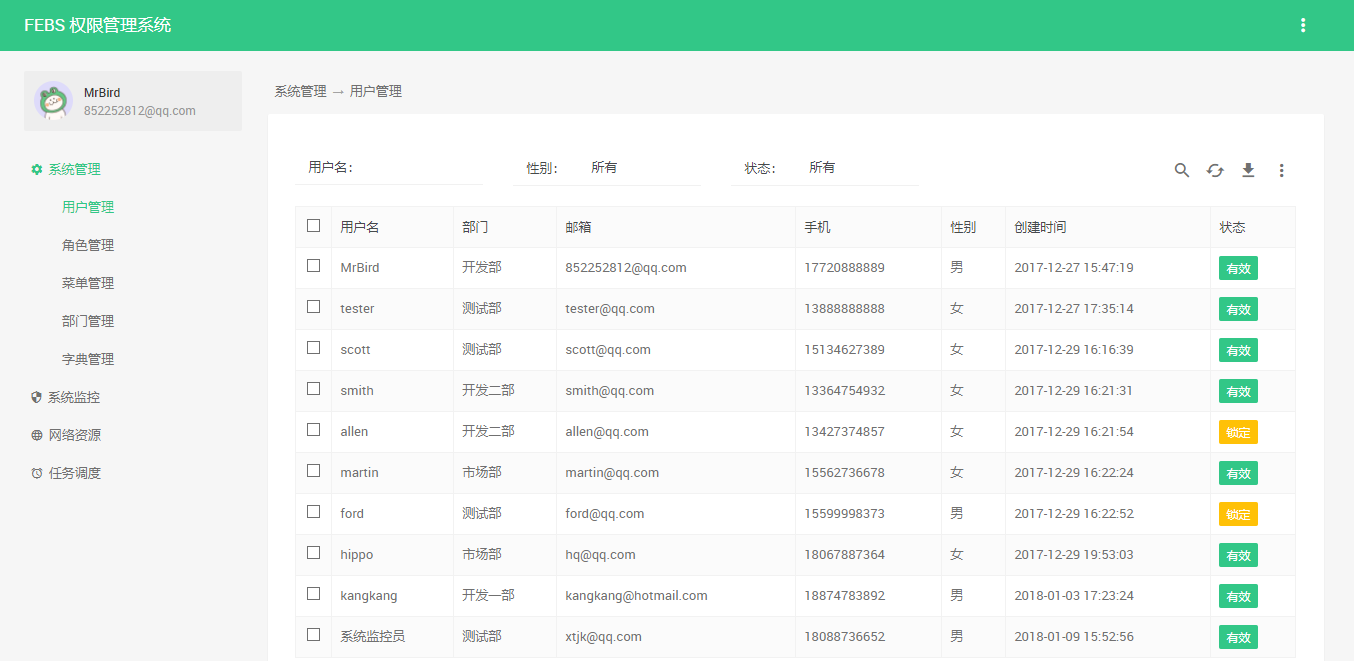The image size is (1354, 661).
Task: Click the 创建时间 column header
Action: click(1040, 227)
